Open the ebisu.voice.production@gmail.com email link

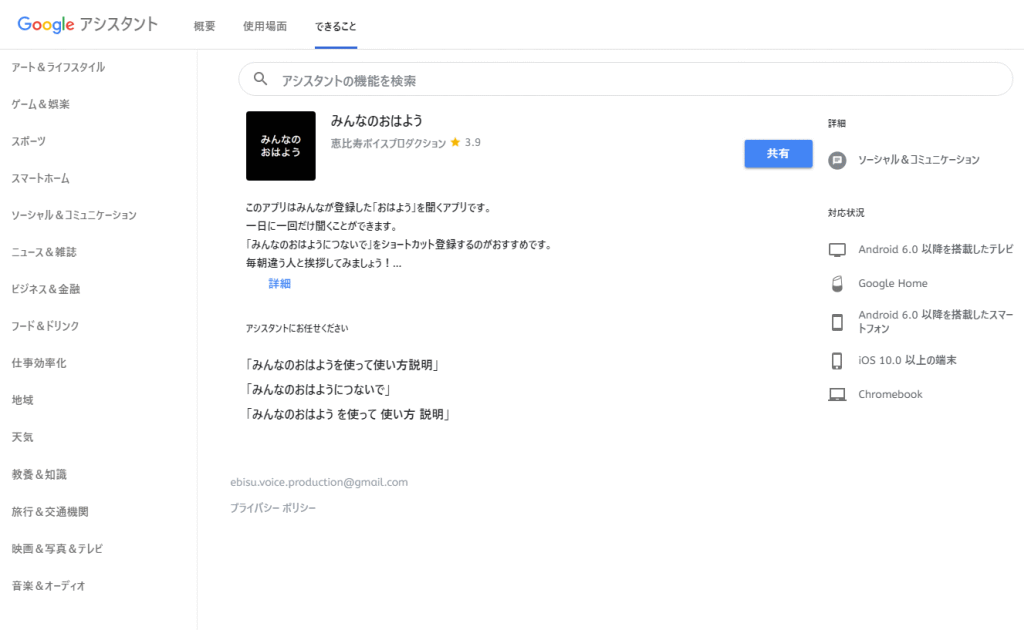[319, 482]
